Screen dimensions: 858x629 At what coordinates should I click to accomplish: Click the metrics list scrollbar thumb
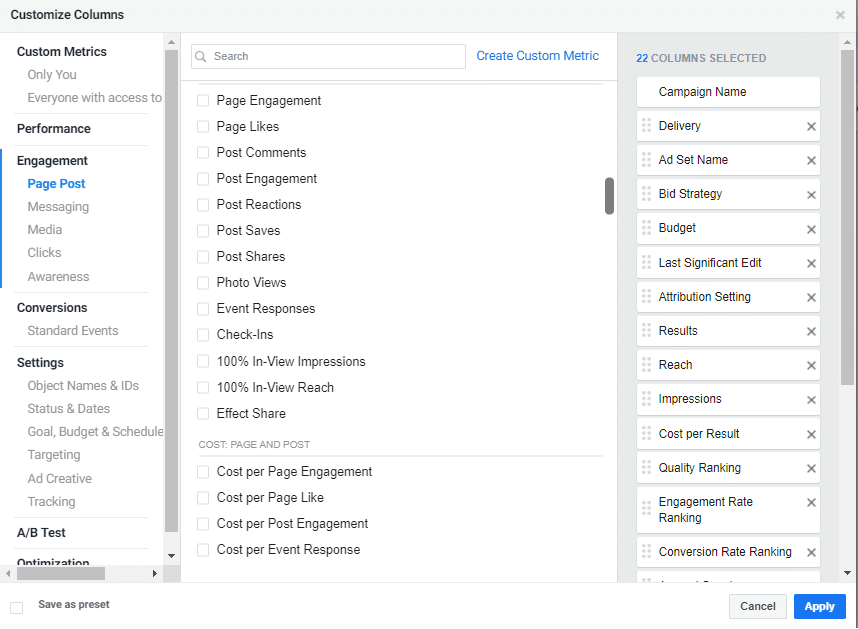609,196
